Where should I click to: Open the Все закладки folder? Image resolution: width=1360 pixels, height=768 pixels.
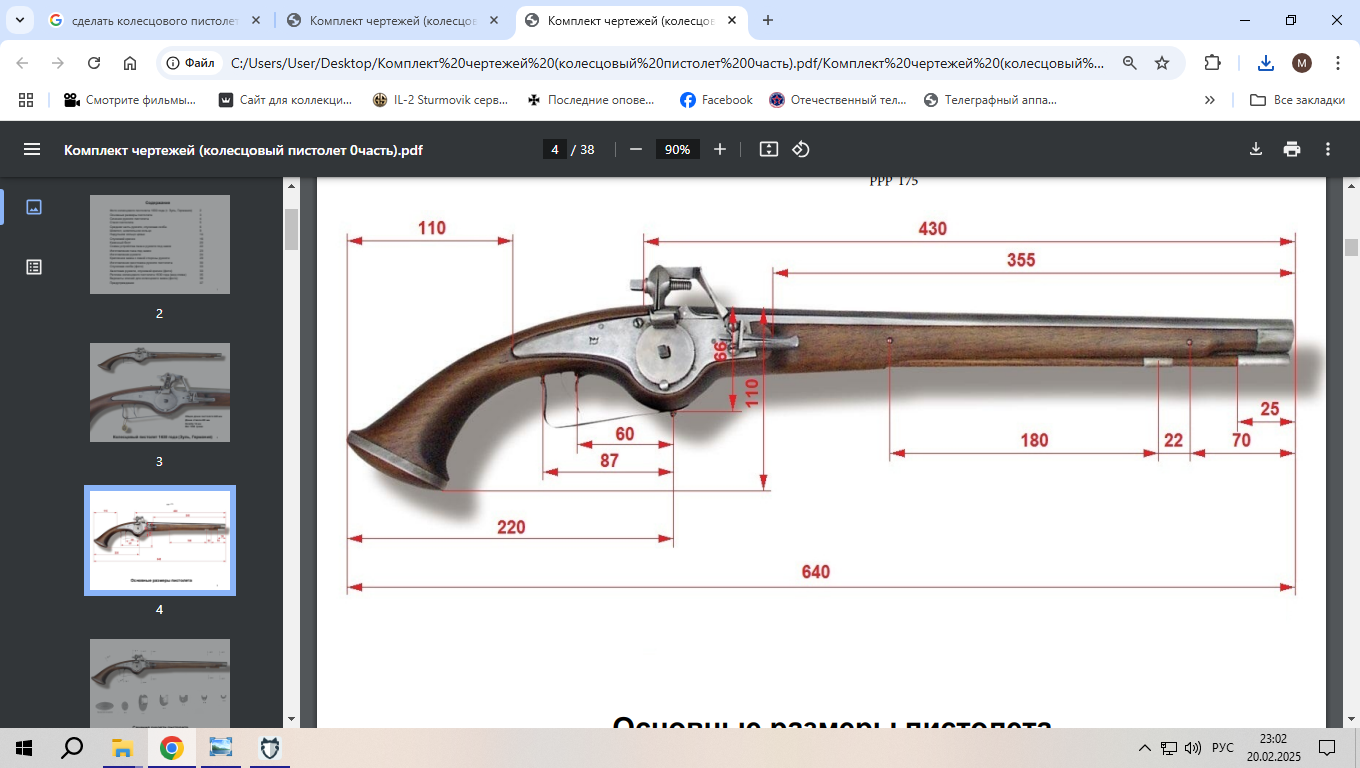tap(1297, 100)
